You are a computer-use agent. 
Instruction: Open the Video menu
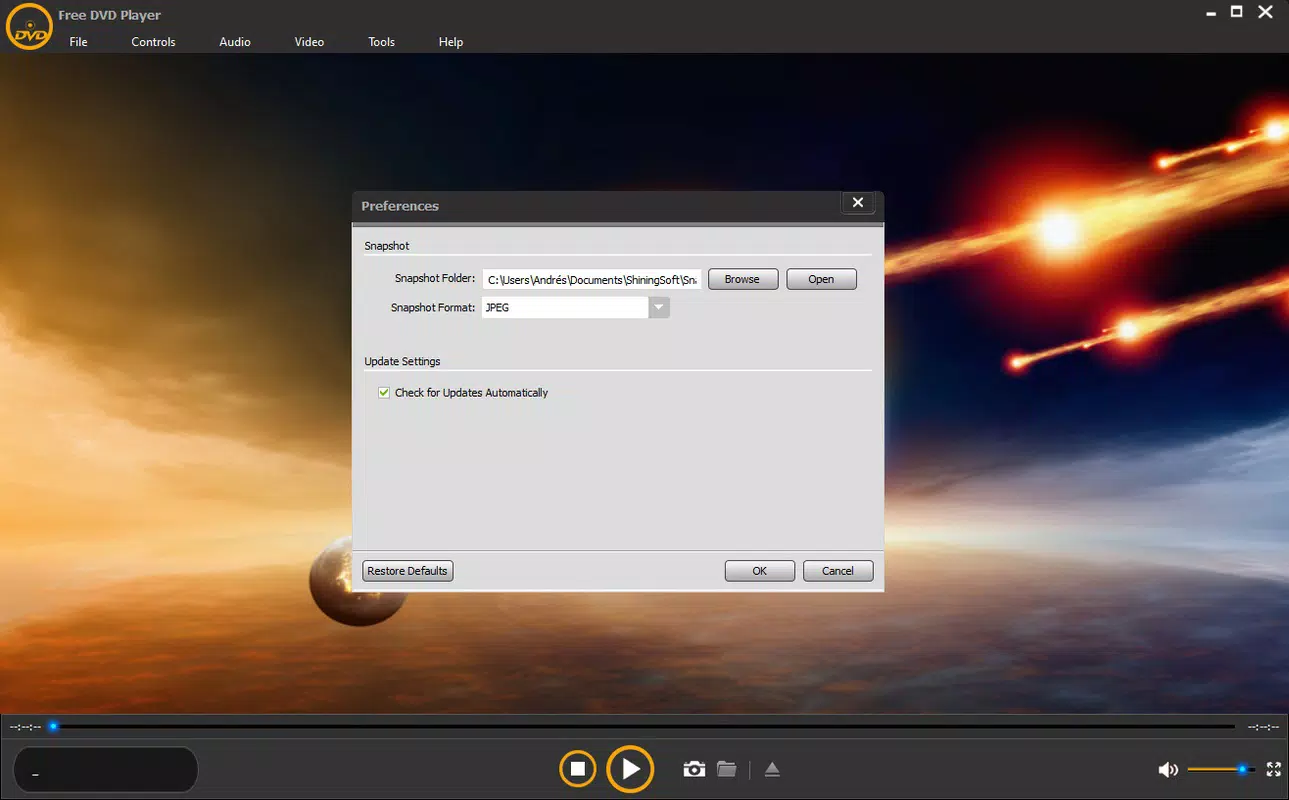(x=309, y=42)
